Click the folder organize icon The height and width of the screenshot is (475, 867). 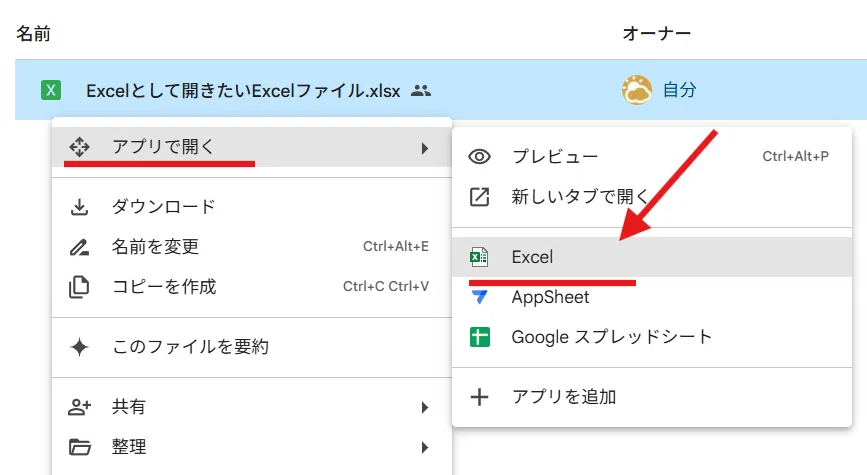[80, 447]
